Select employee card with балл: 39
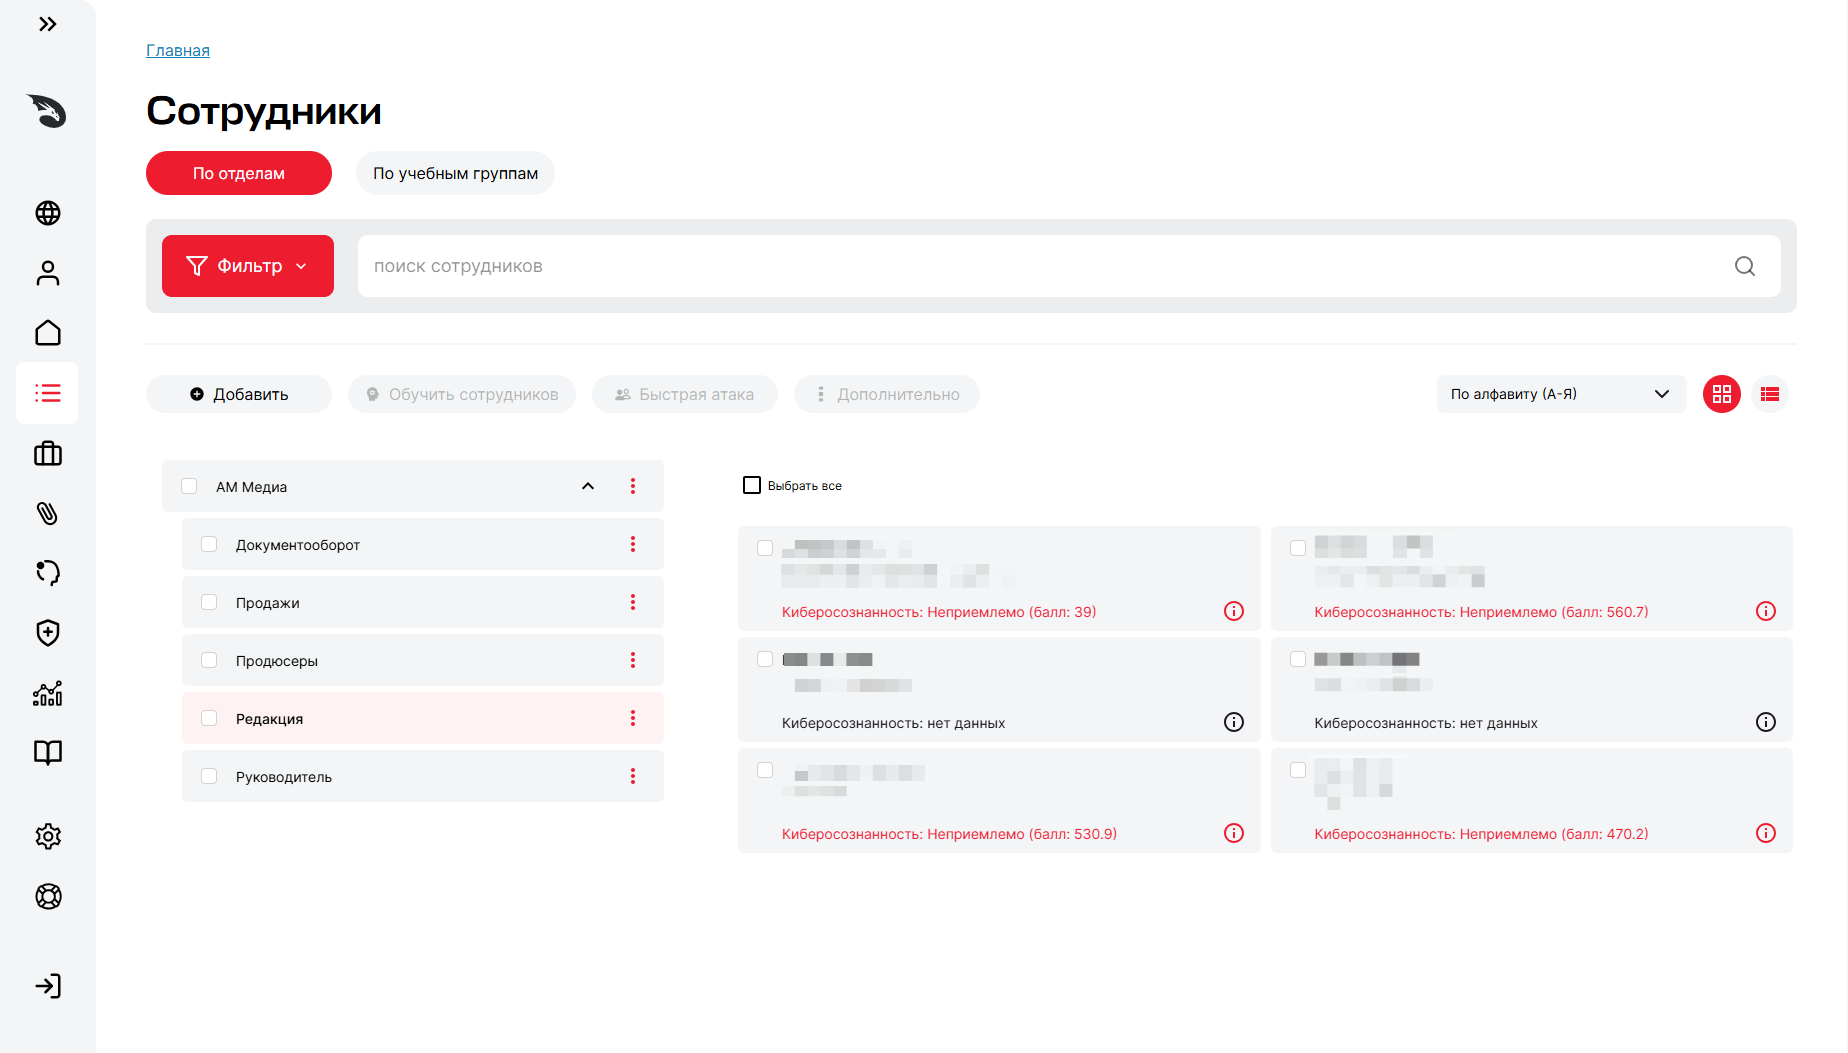This screenshot has width=1848, height=1053. click(765, 548)
